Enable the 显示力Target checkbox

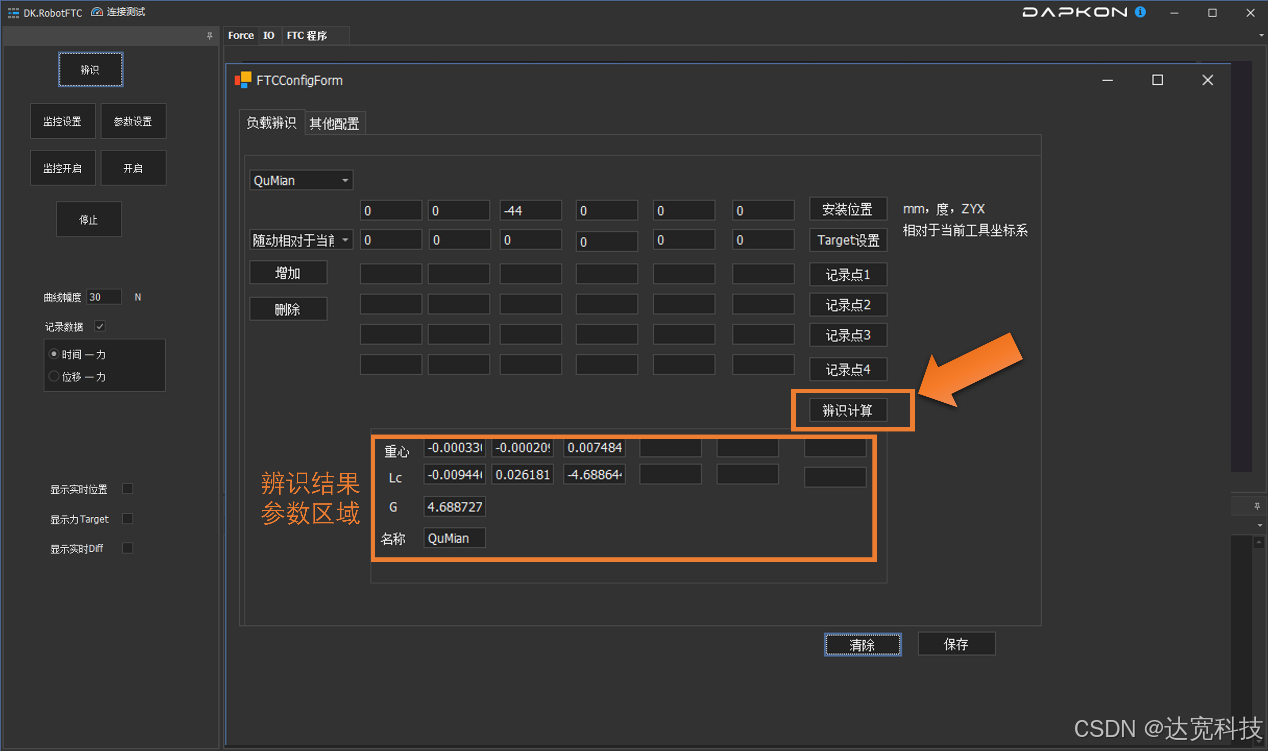coord(127,519)
